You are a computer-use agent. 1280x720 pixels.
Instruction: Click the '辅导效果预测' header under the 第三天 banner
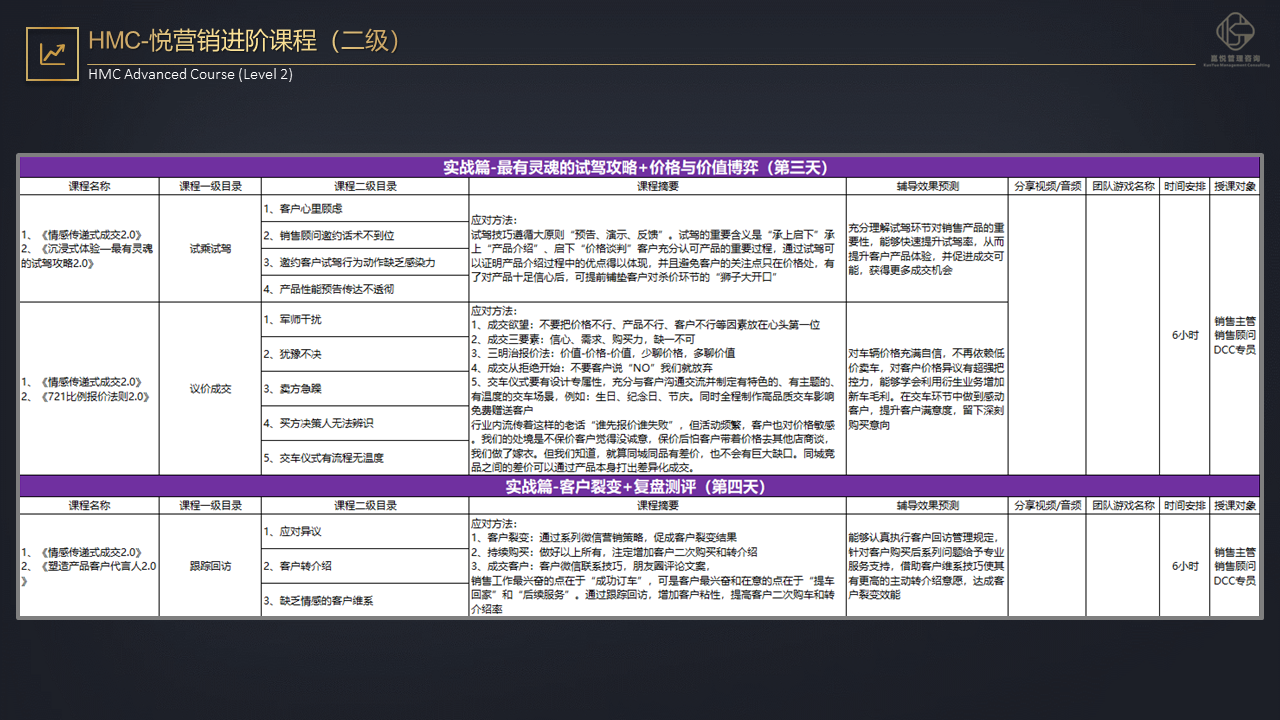point(927,186)
